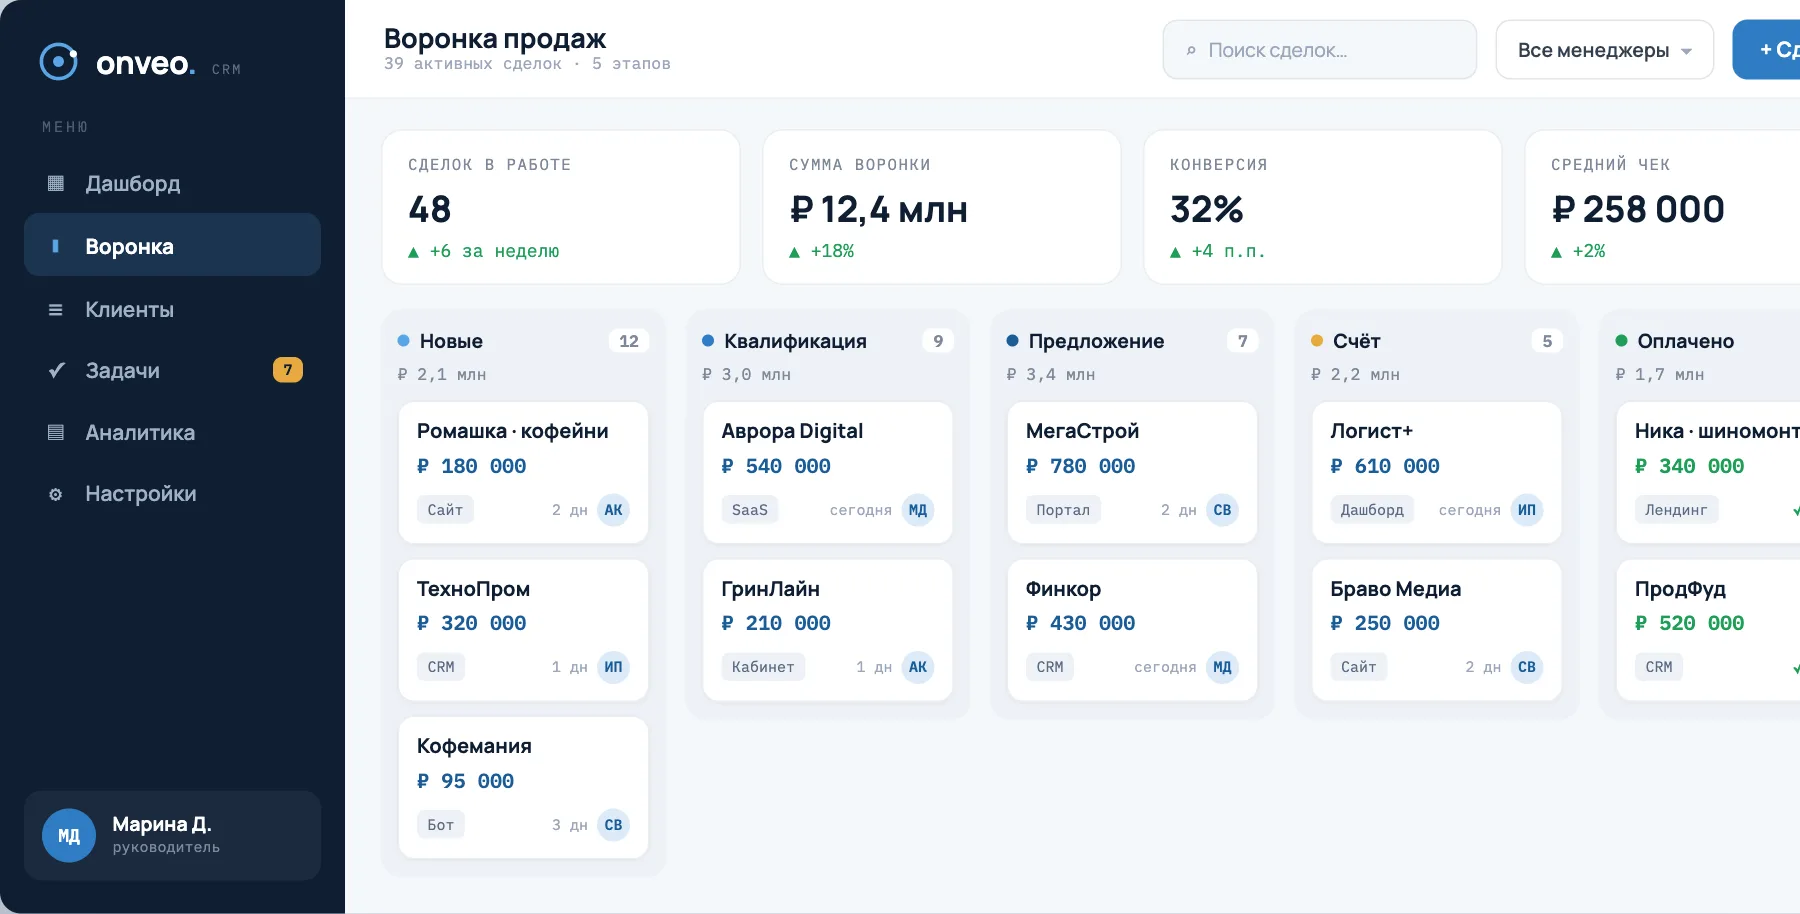
Task: Click МД avatar on Аврора Digital card
Action: point(918,510)
